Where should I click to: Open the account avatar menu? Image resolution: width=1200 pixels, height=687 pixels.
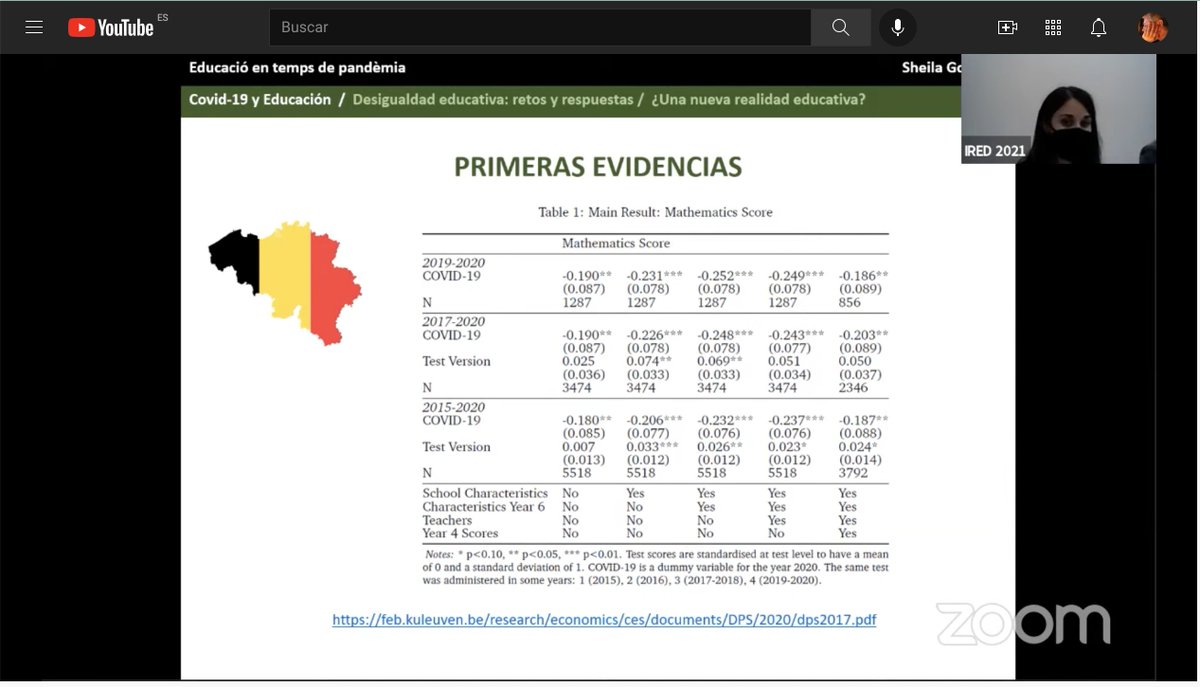[1153, 27]
